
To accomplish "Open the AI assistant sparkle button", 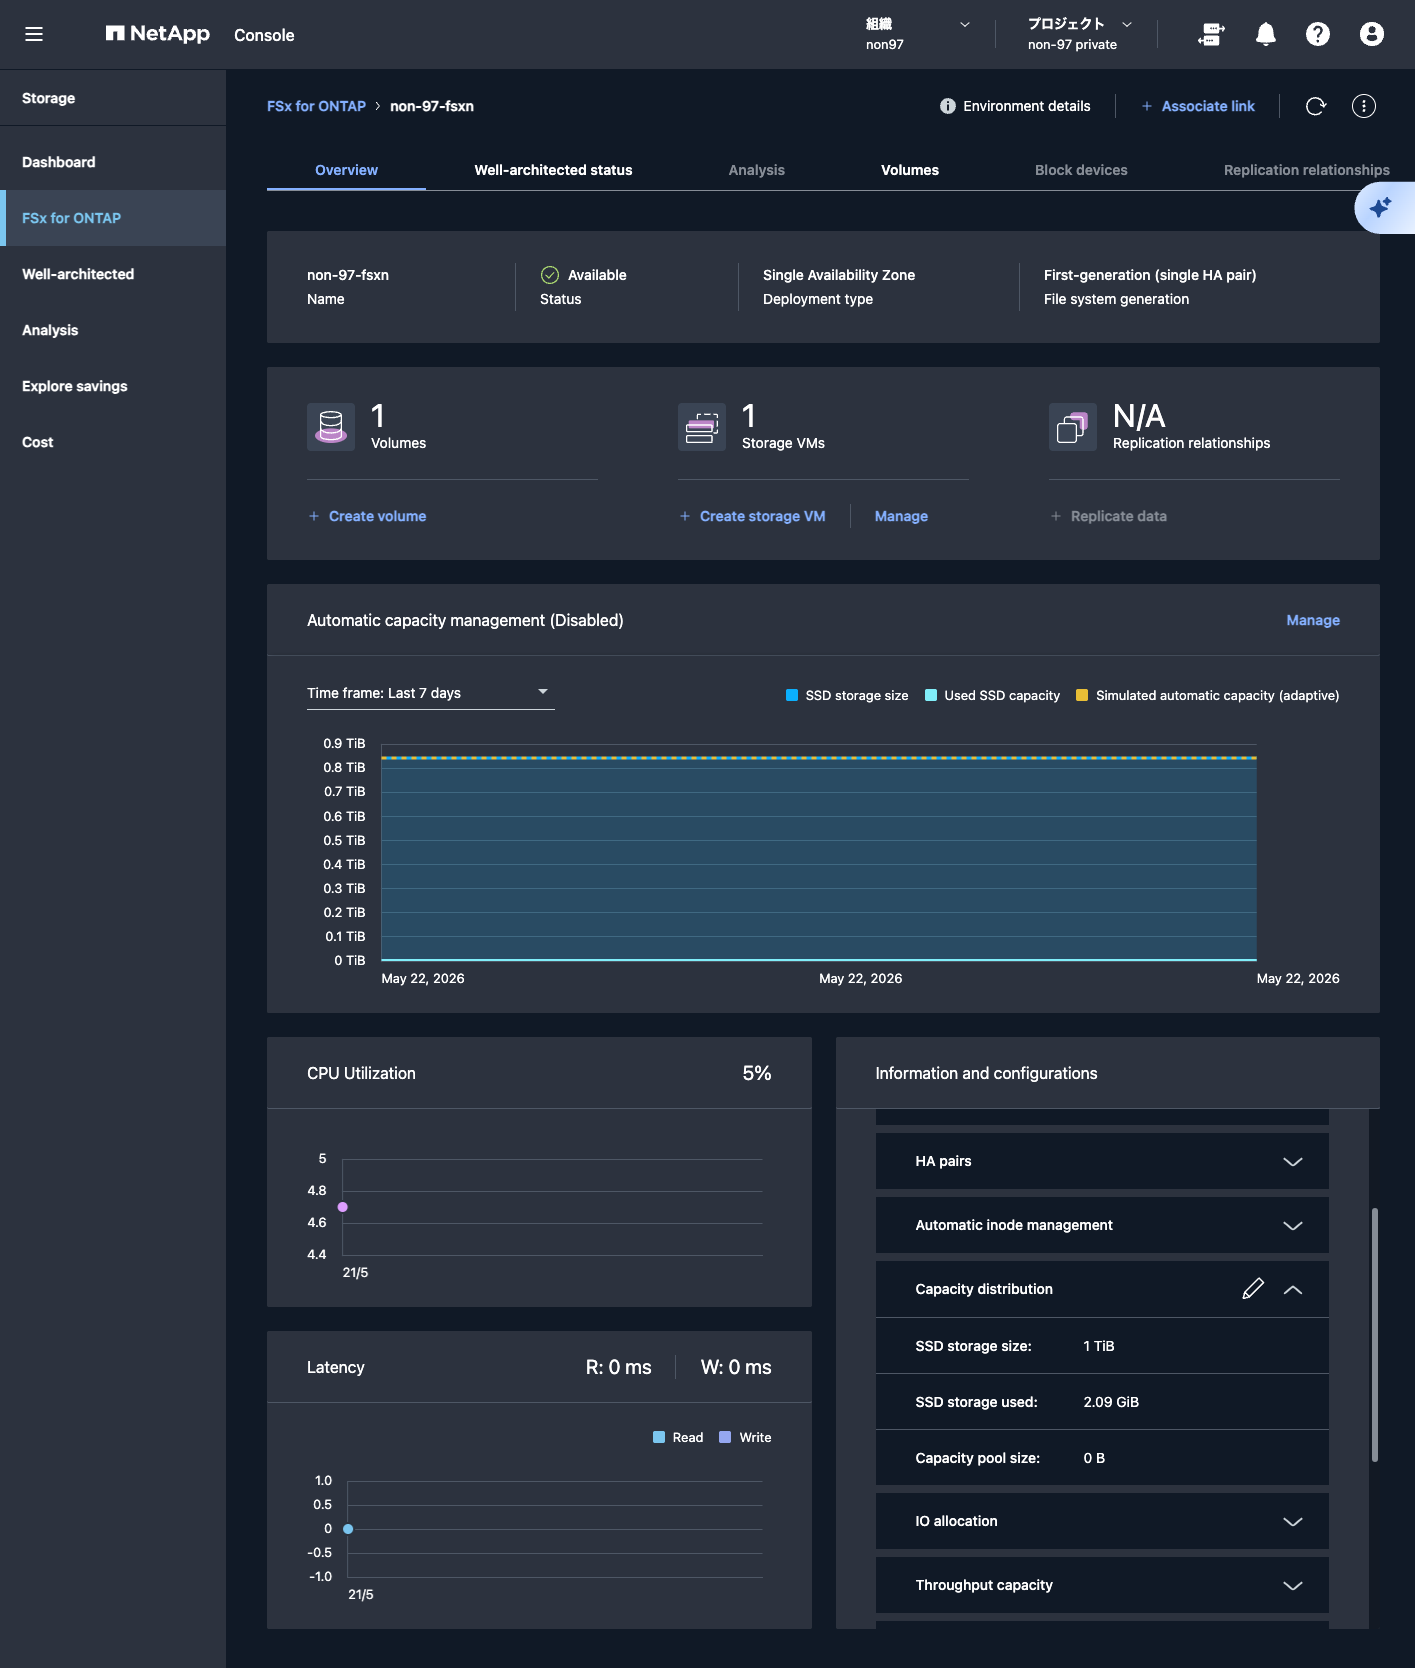I will (1383, 208).
